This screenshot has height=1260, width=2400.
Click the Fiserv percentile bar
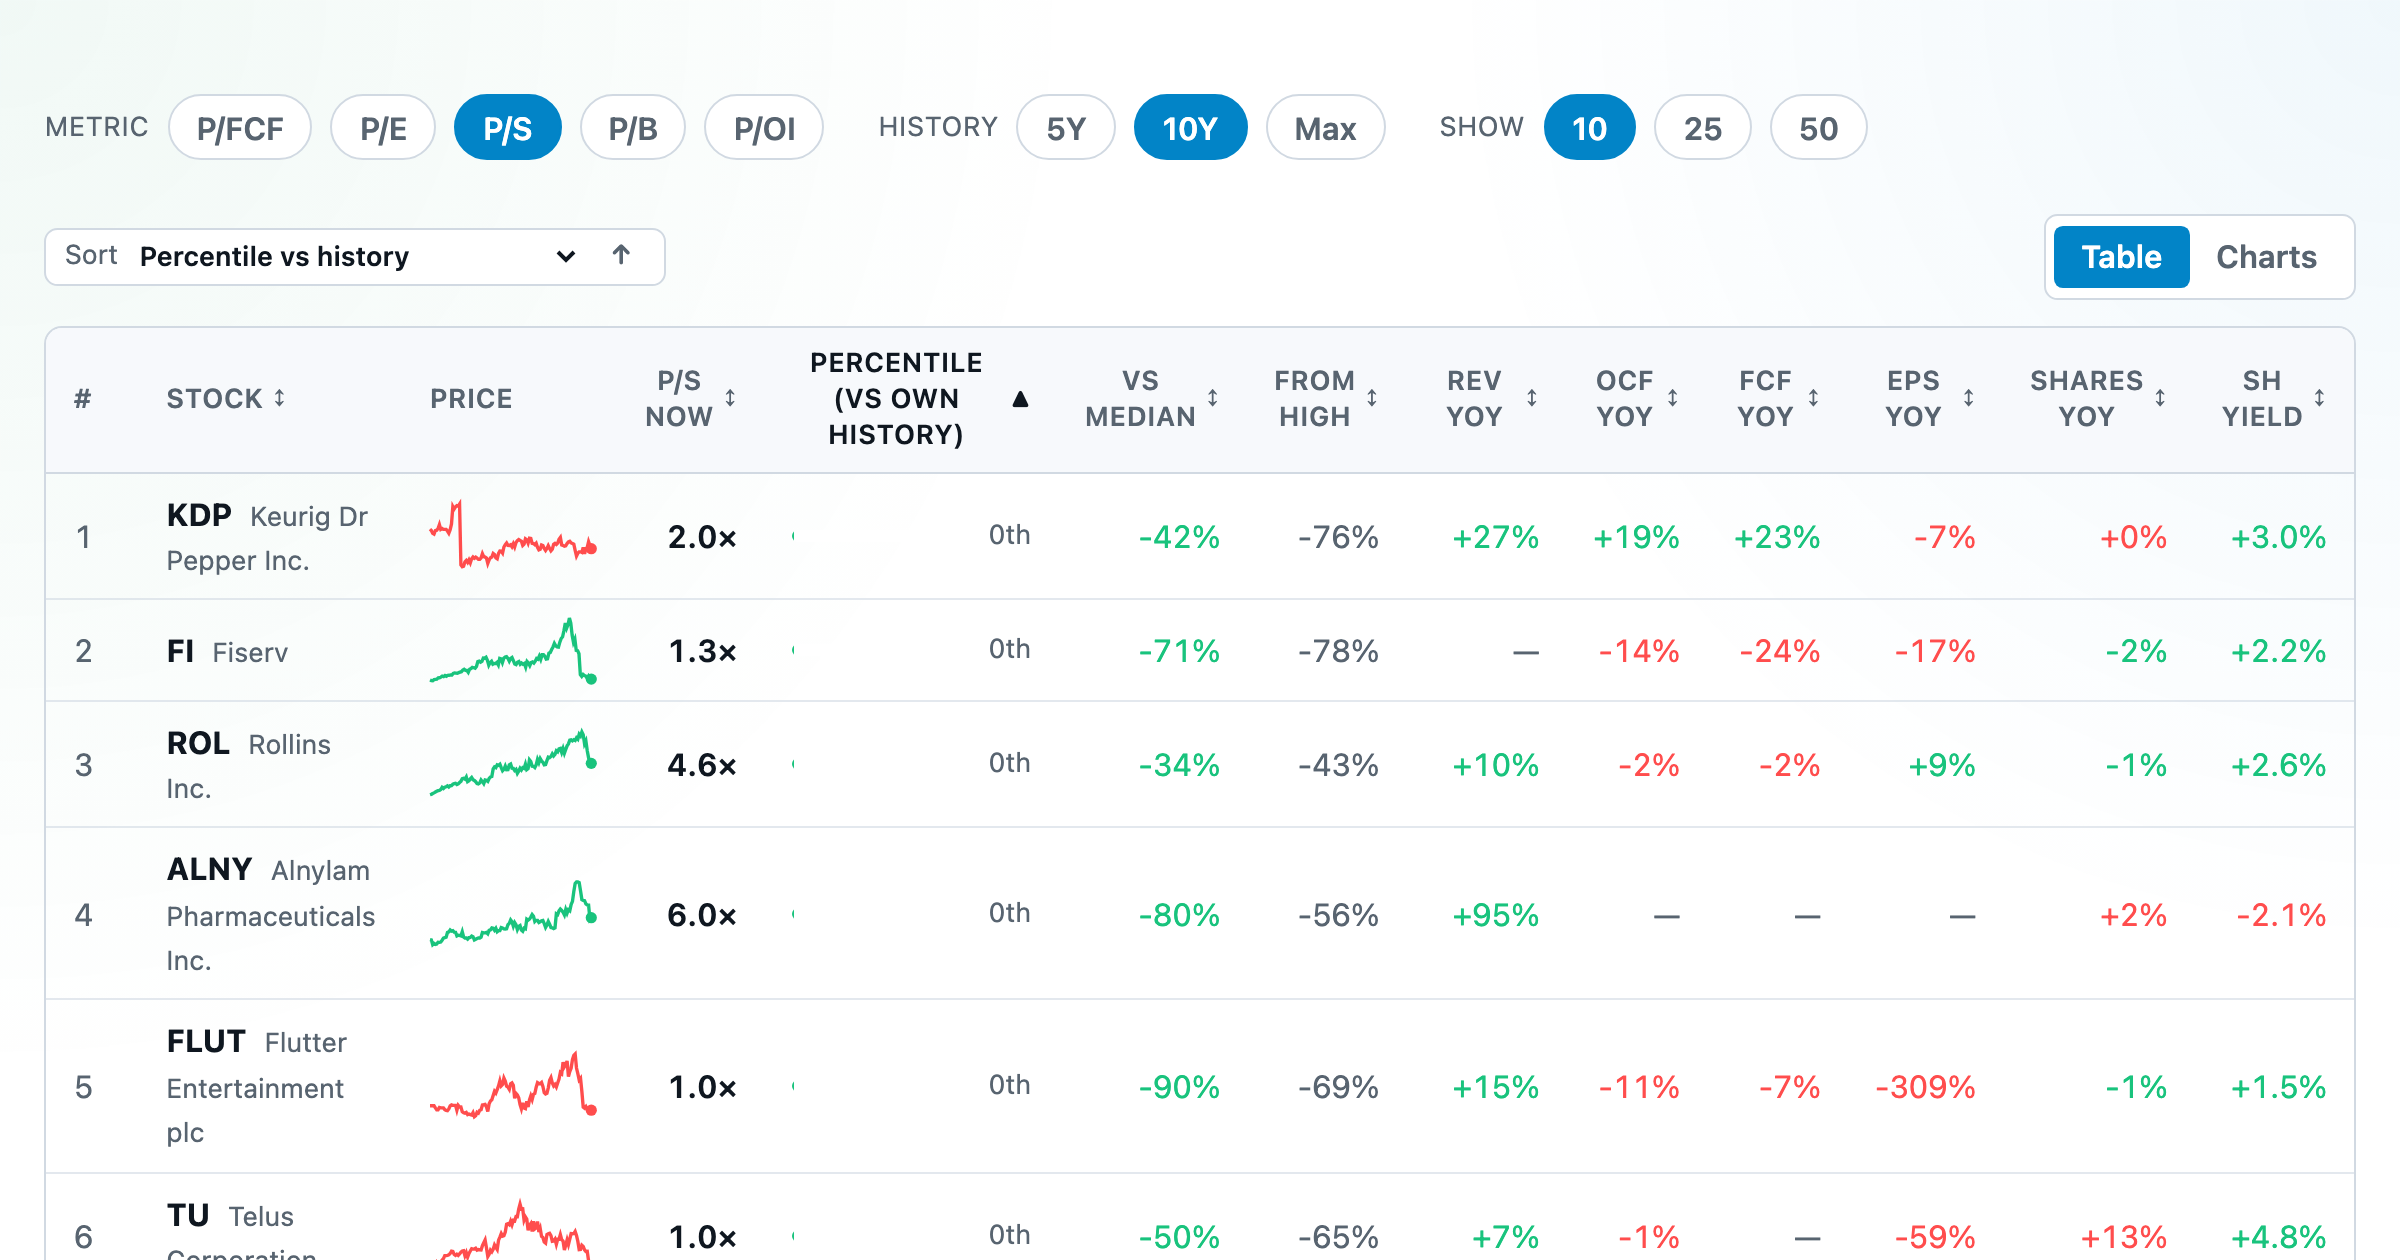pos(880,650)
